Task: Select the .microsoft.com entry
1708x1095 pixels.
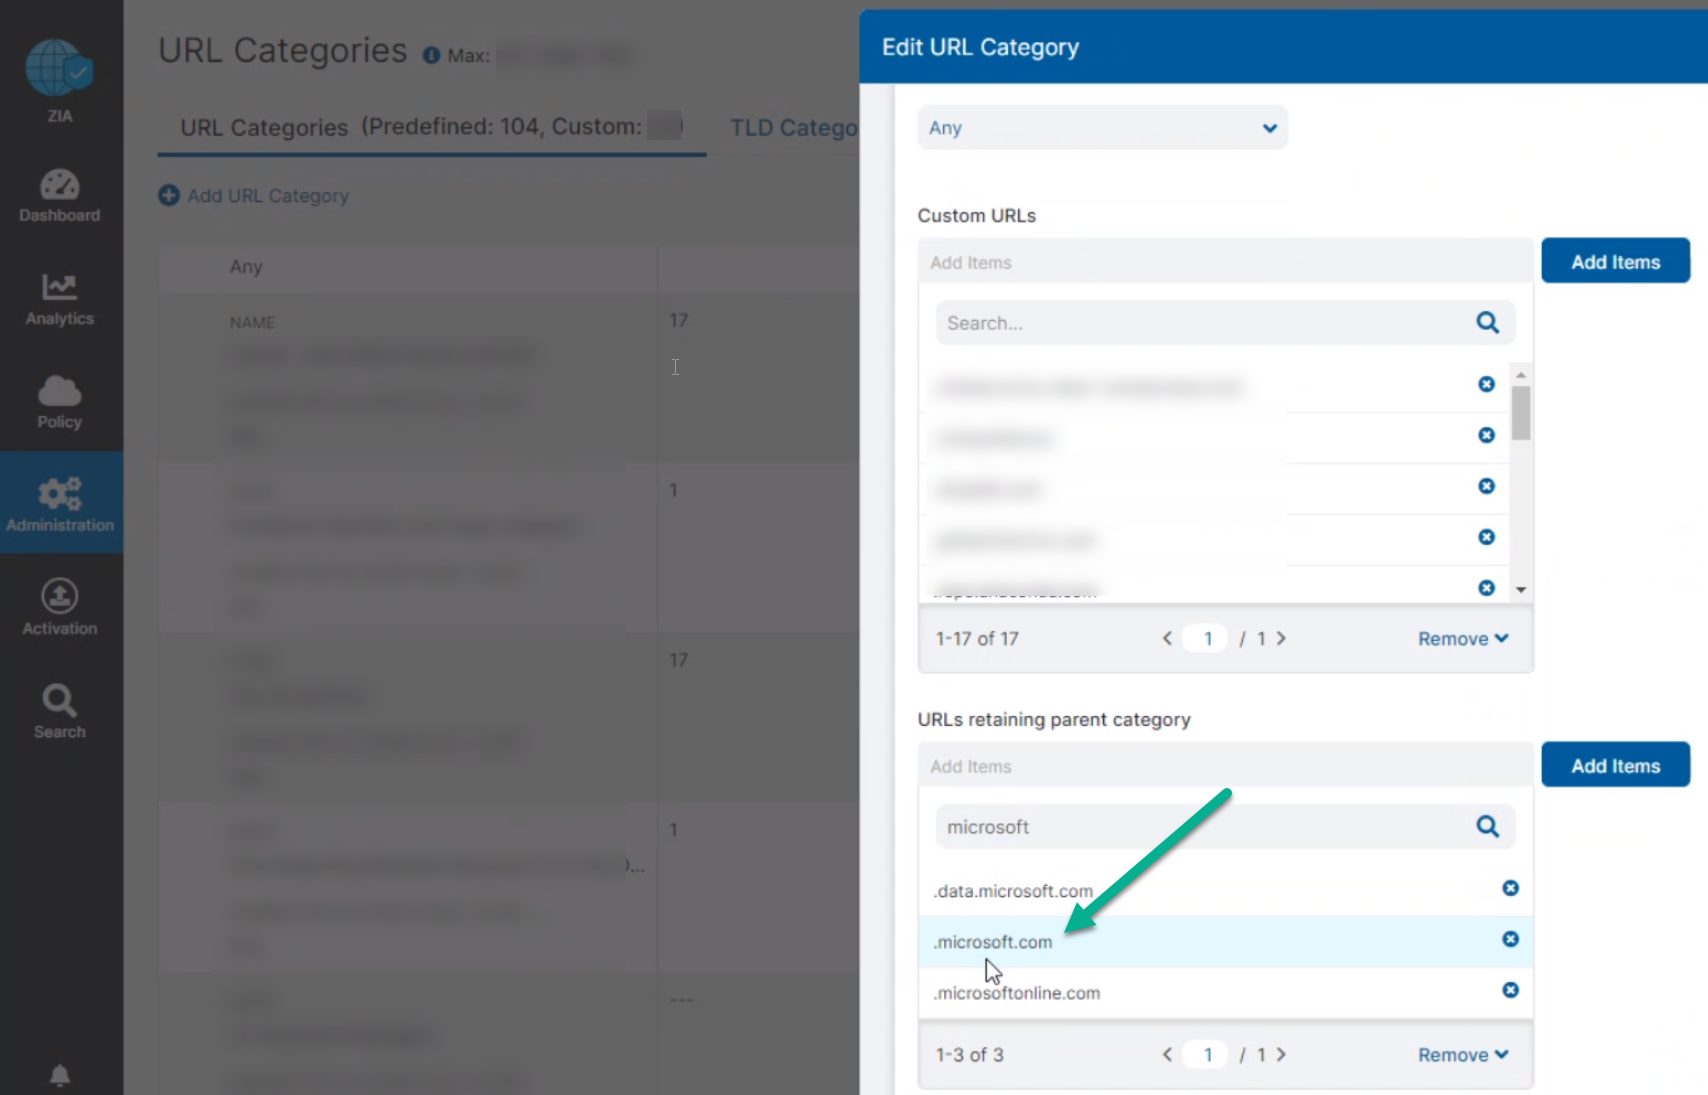Action: [1225, 941]
